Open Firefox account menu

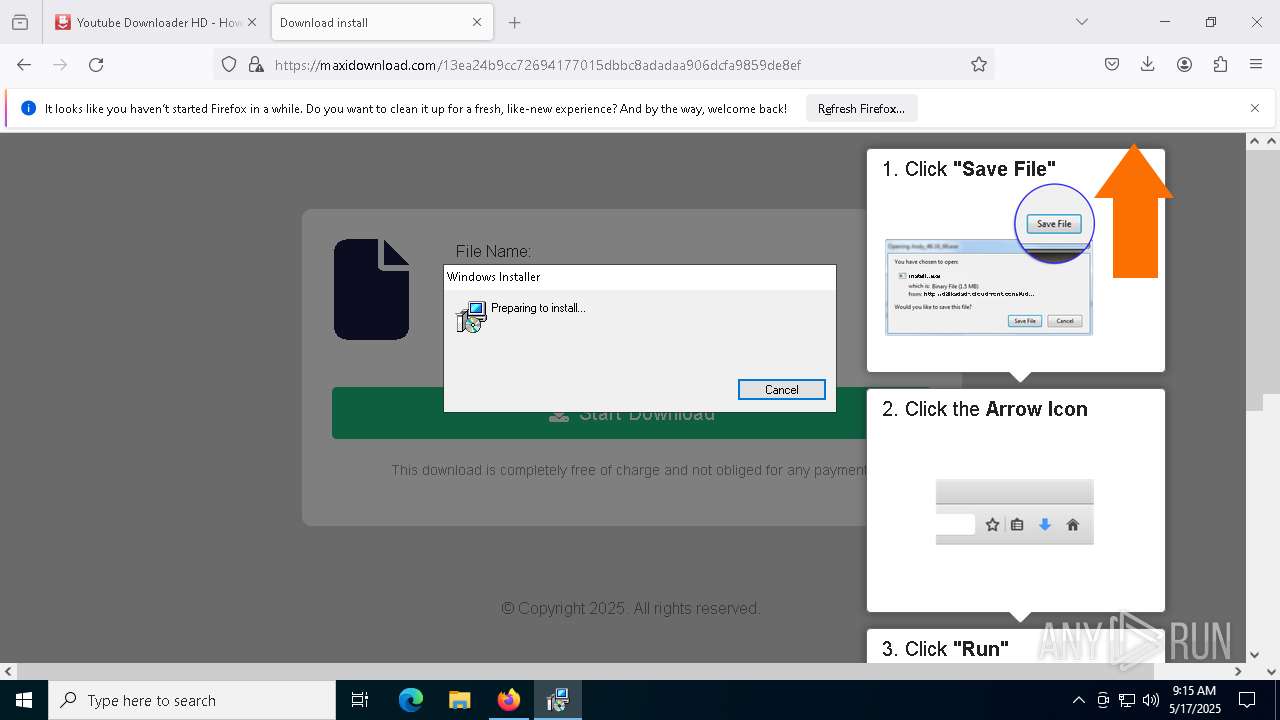tap(1184, 64)
